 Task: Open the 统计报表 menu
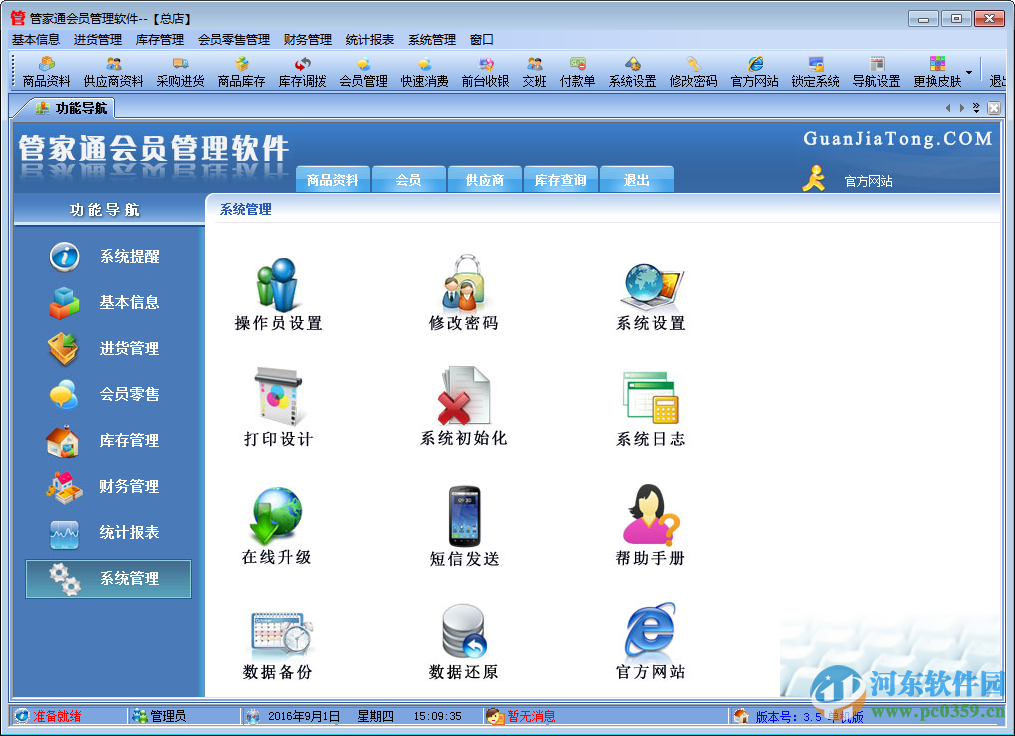366,39
